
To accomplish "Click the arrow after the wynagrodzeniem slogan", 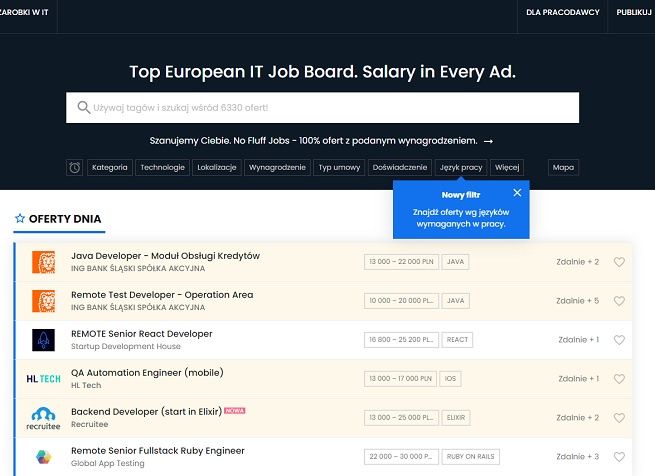I will tap(488, 142).
